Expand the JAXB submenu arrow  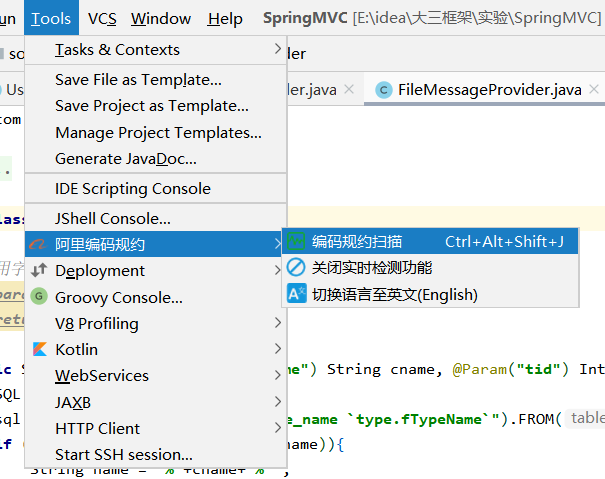point(277,402)
